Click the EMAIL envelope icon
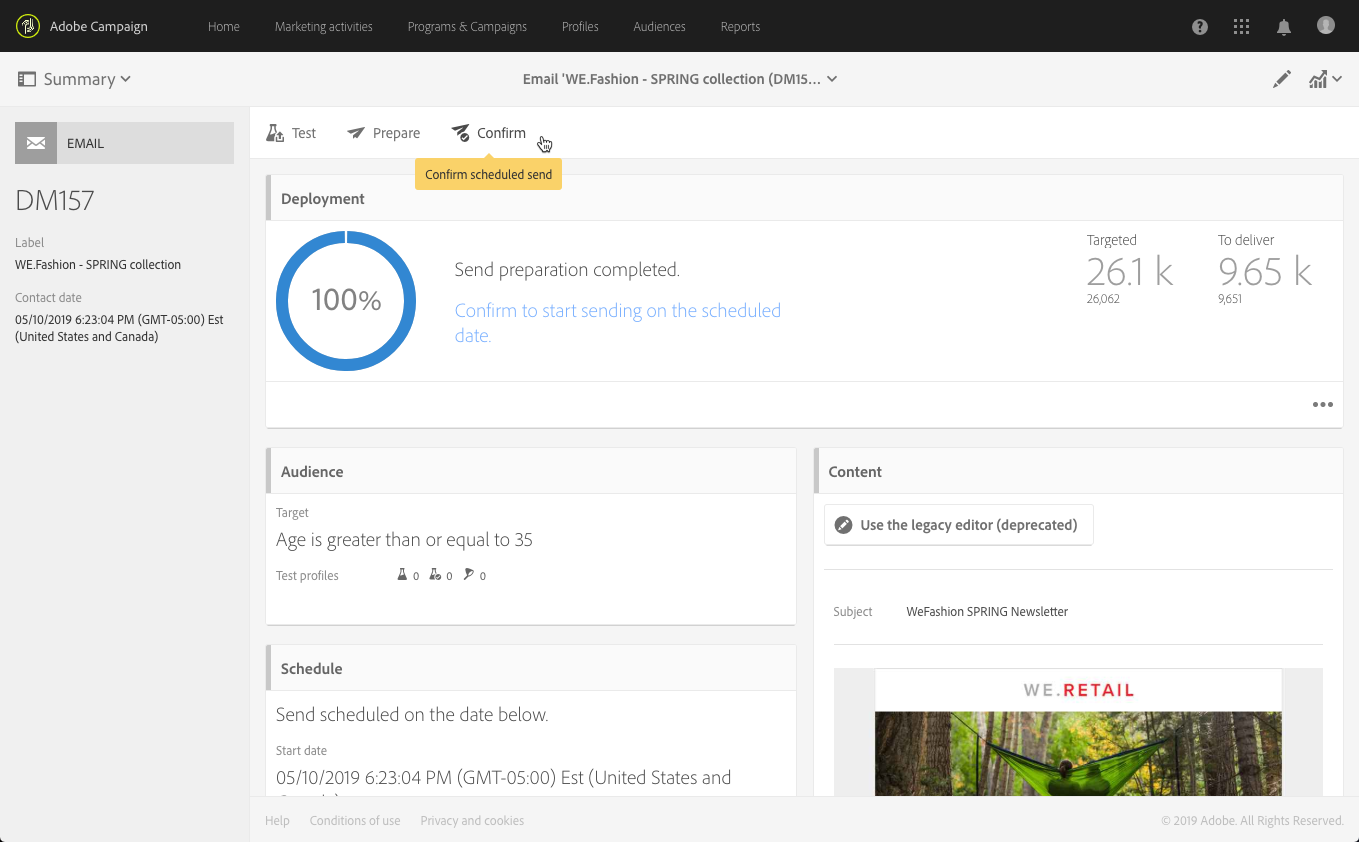Screen dimensions: 1359x842 [x=36, y=143]
